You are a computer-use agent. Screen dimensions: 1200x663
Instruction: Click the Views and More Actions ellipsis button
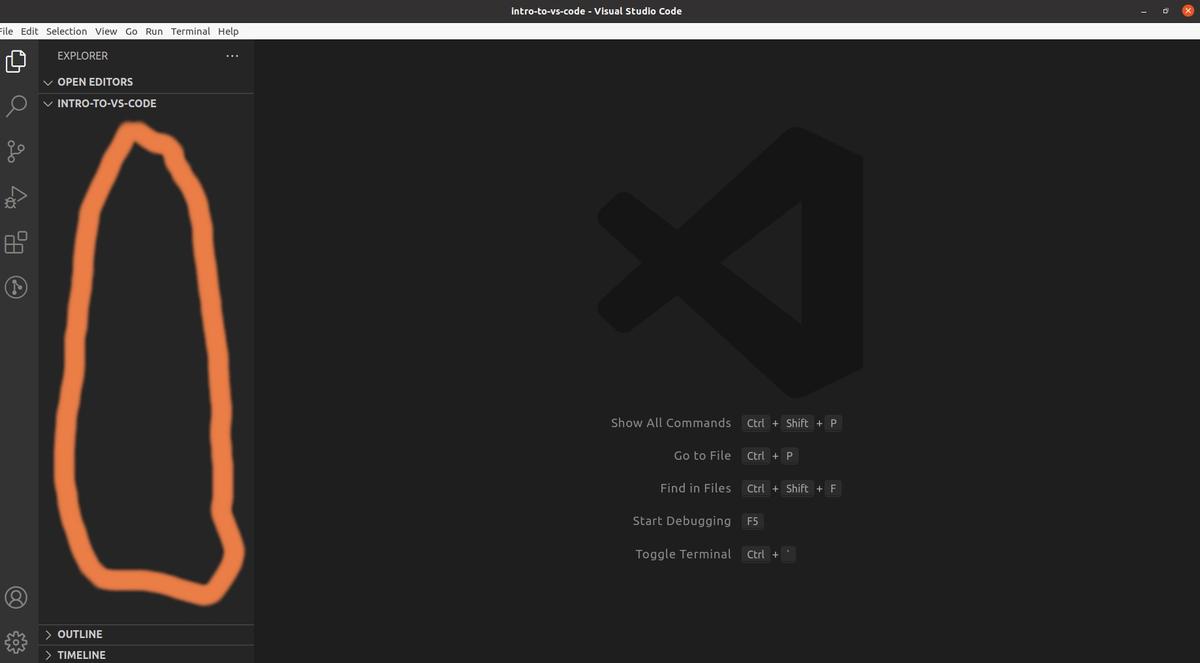tap(232, 56)
